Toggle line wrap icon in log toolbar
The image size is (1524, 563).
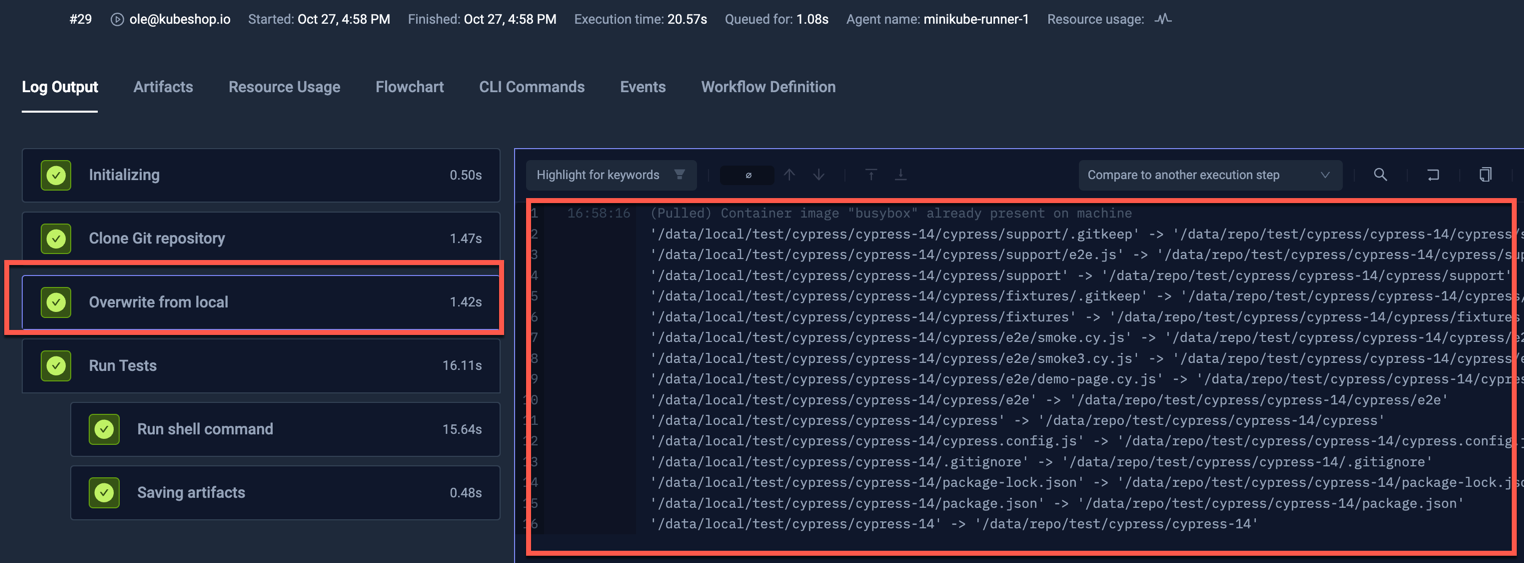coord(1433,175)
